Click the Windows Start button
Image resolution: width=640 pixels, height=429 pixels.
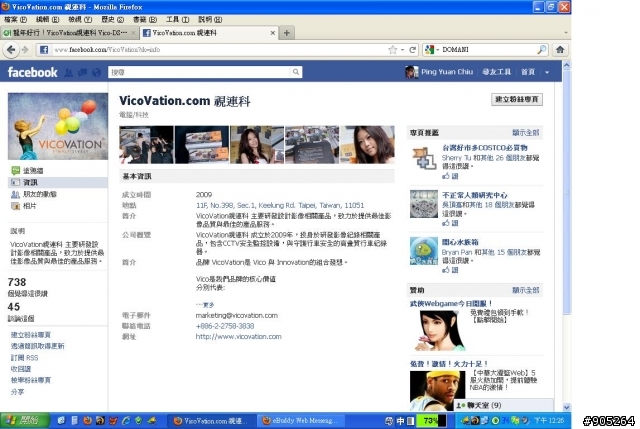pyautogui.click(x=24, y=420)
